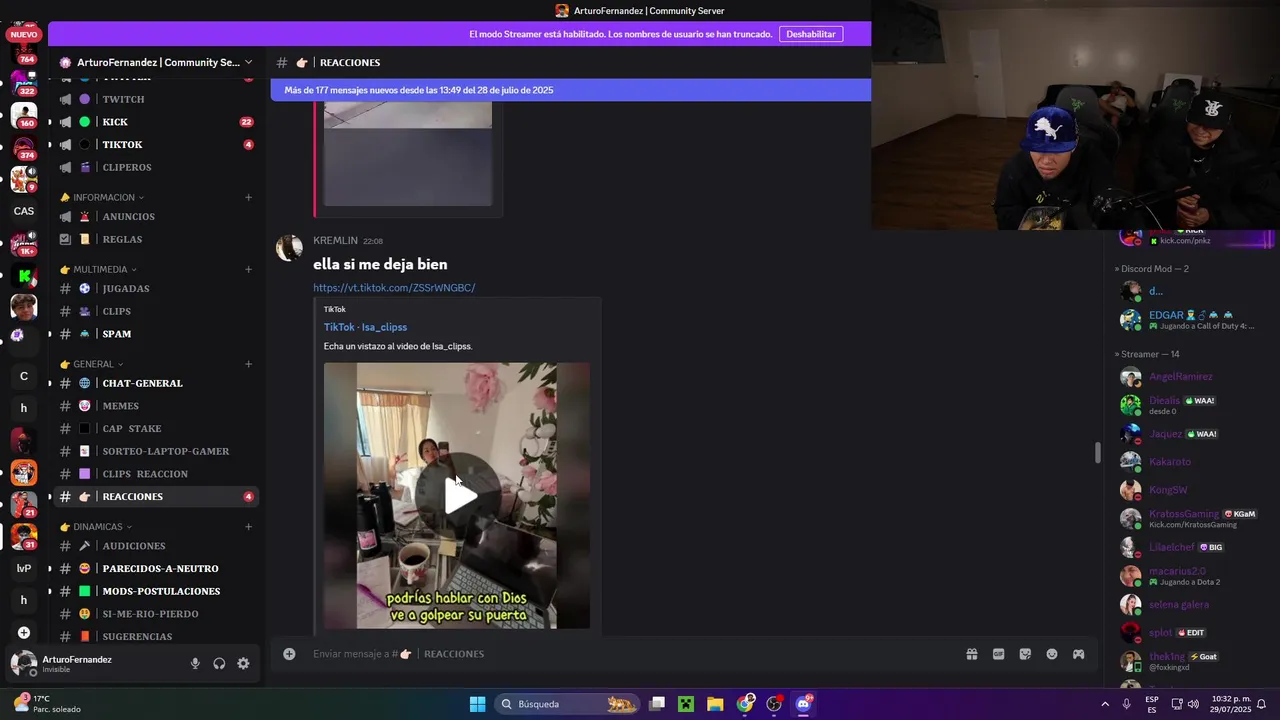This screenshot has height=720, width=1280.
Task: Add channel to GENERAL category
Action: coord(248,364)
